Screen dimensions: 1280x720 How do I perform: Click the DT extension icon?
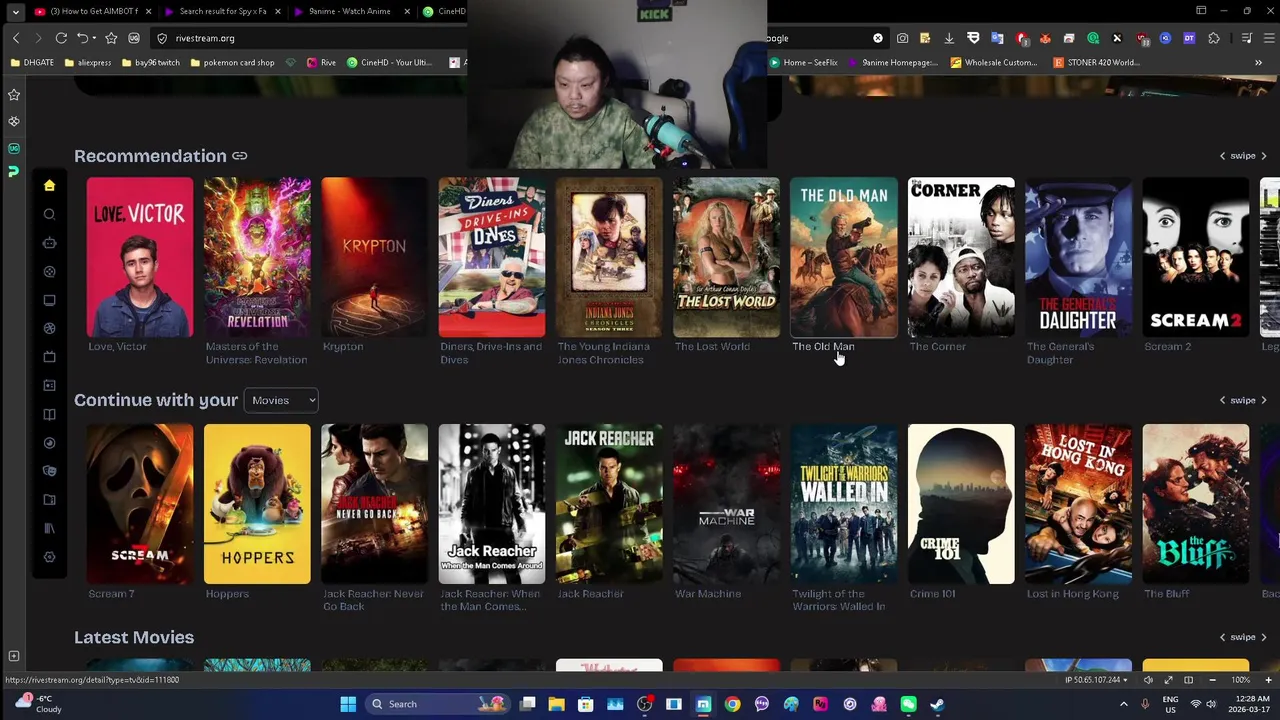(1189, 38)
